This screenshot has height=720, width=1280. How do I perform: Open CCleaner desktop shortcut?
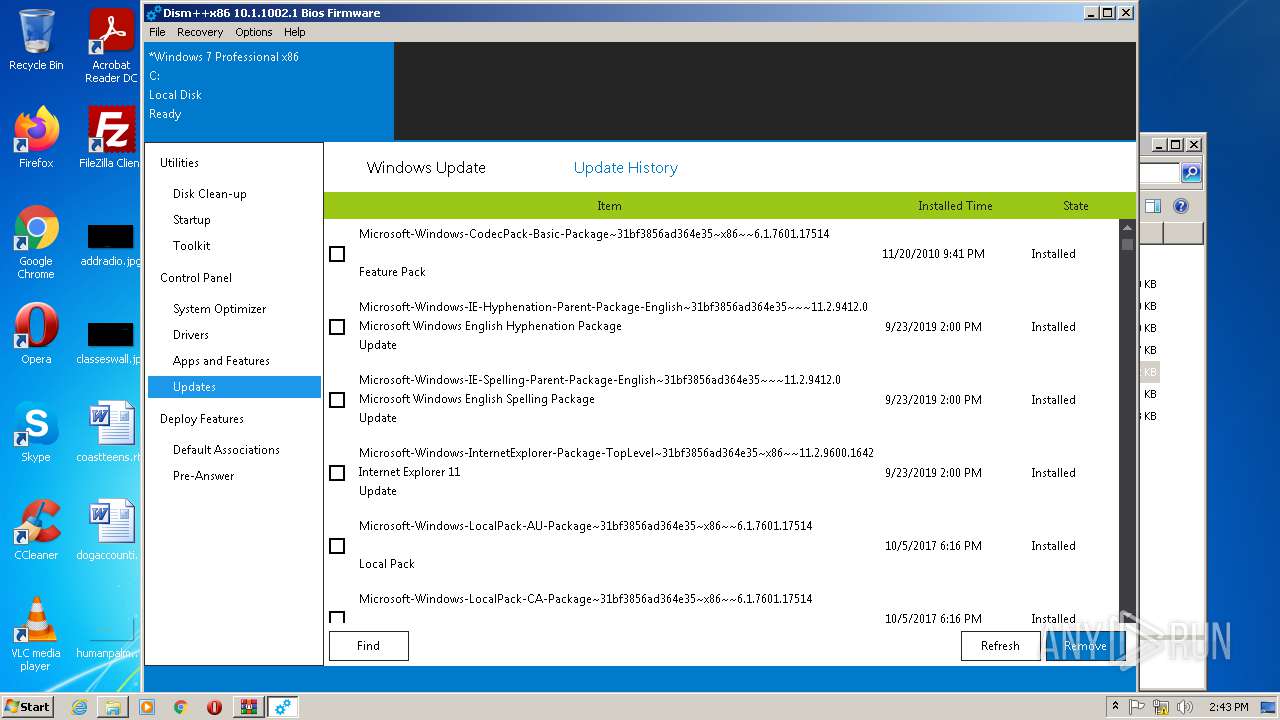36,530
